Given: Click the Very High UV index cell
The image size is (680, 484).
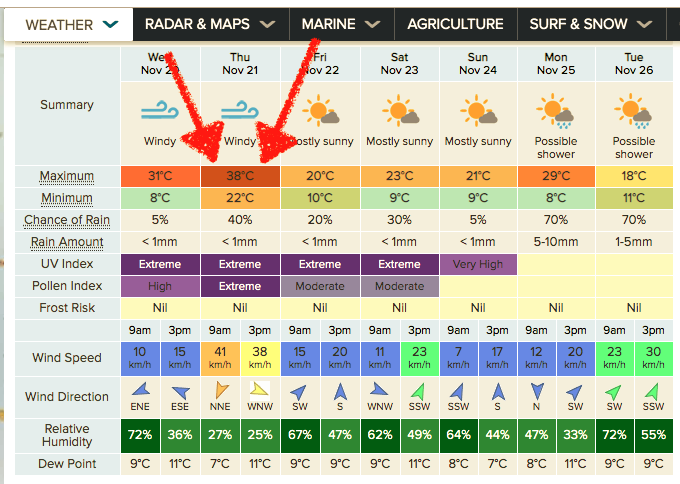Looking at the screenshot, I should pos(478,264).
